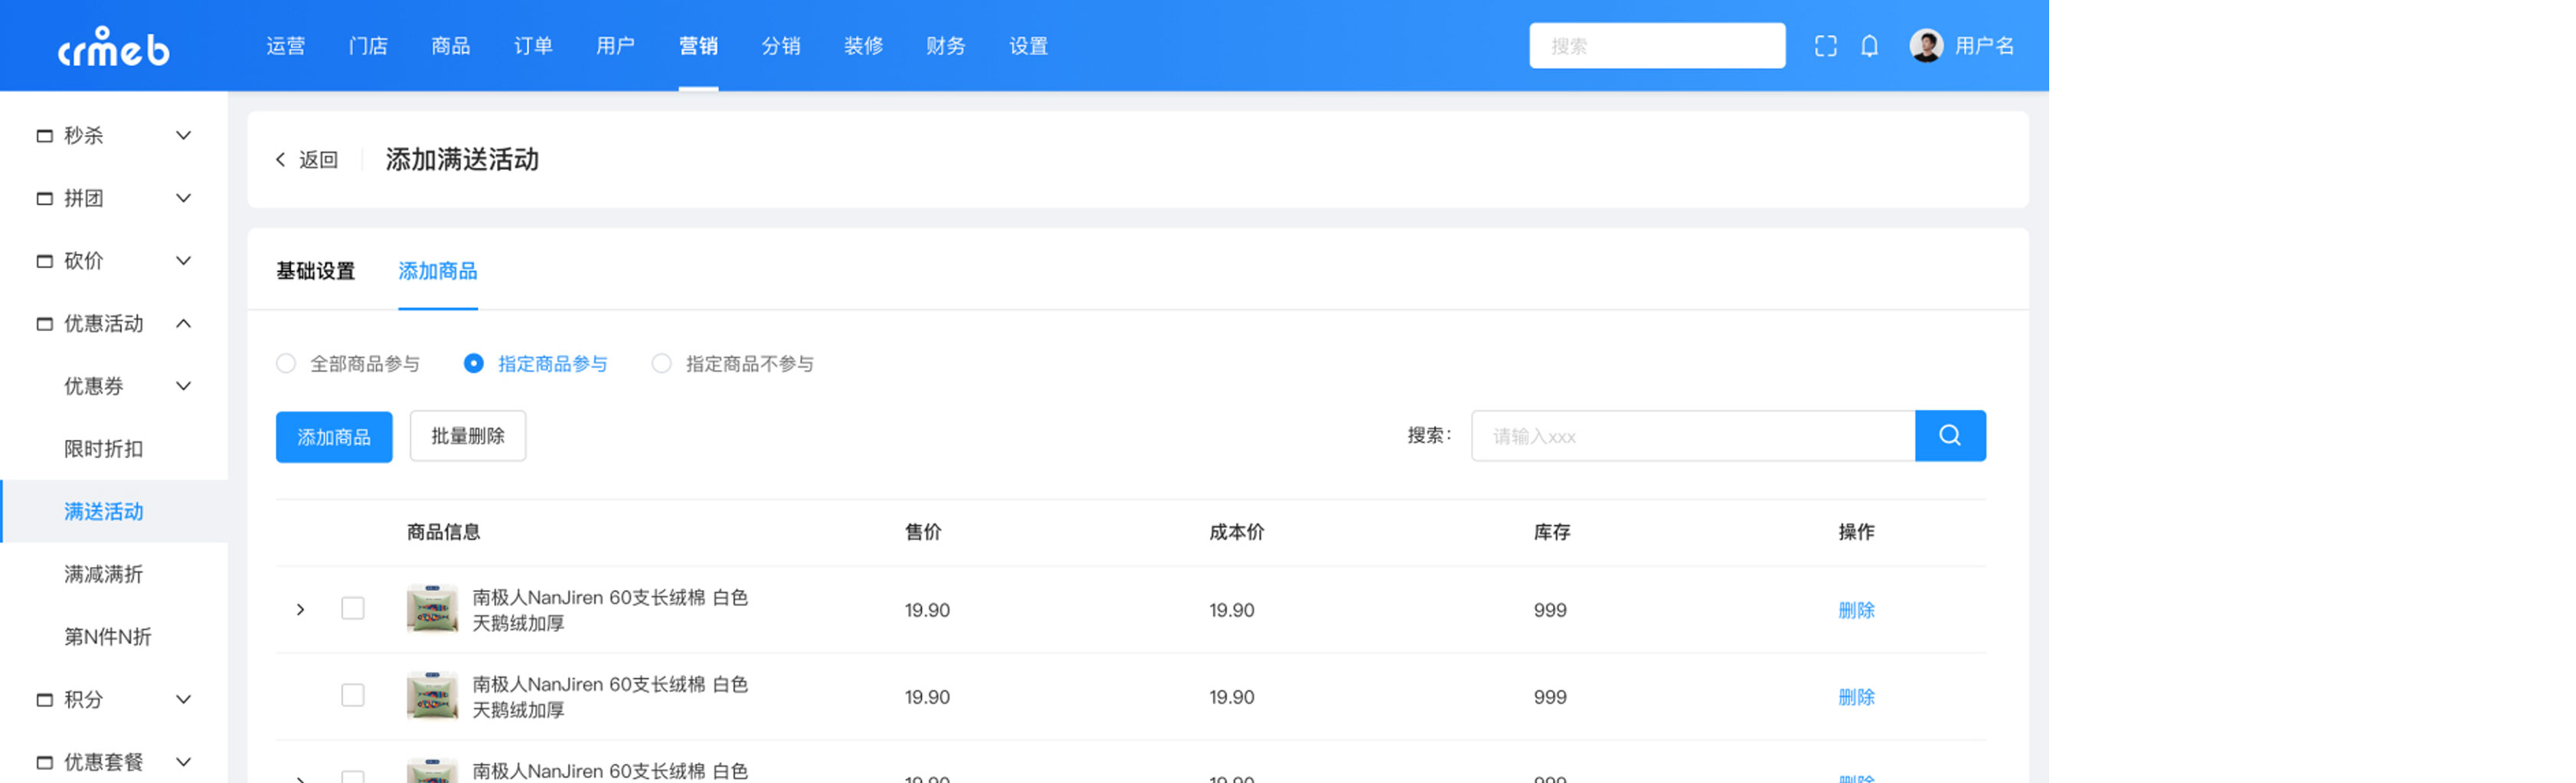This screenshot has height=783, width=2576.
Task: Click the 添加满送活动 page title
Action: [x=462, y=160]
